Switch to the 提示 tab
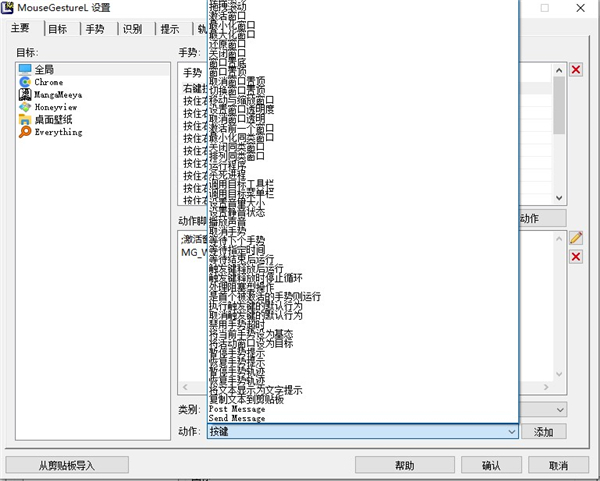The width and height of the screenshot is (600, 481). [170, 29]
